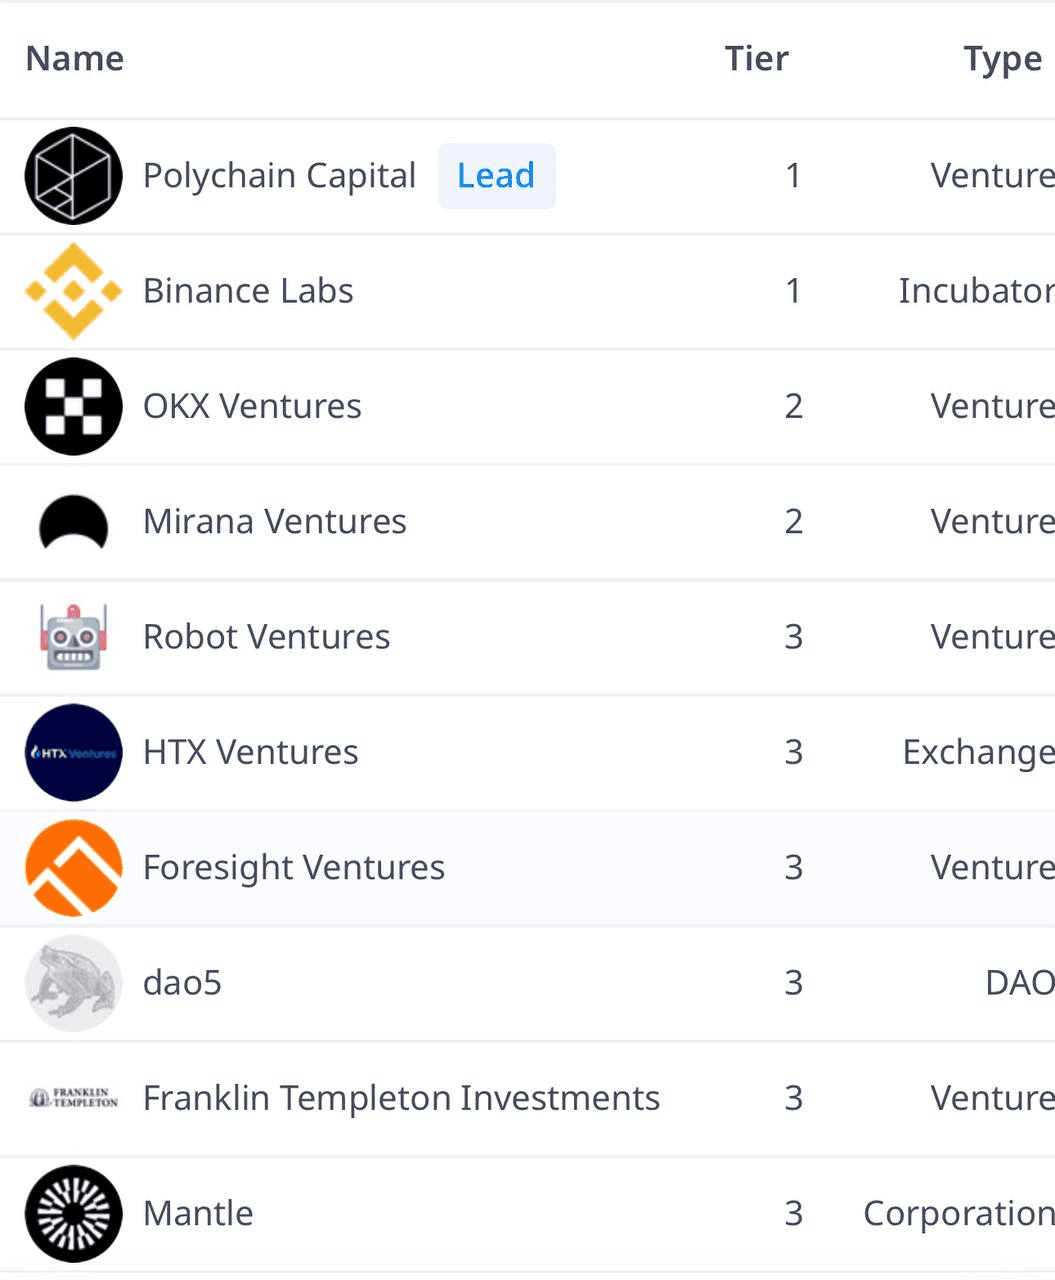Sort by the Type column header
Image resolution: width=1055 pixels, height=1280 pixels.
1003,59
